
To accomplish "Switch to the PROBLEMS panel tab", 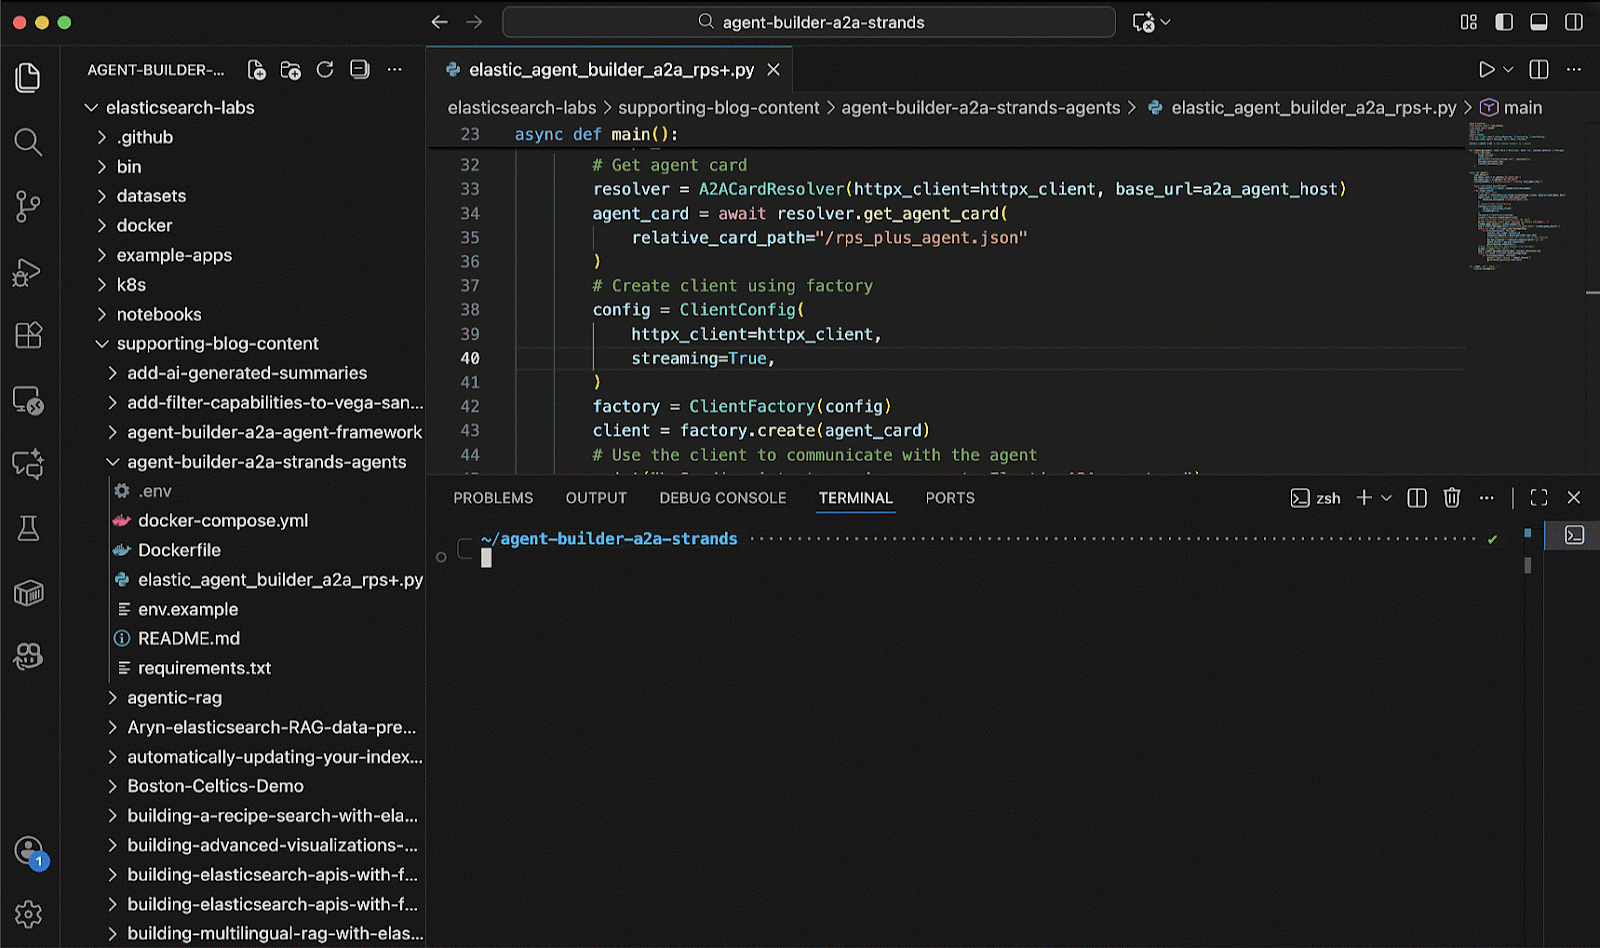I will (x=493, y=498).
